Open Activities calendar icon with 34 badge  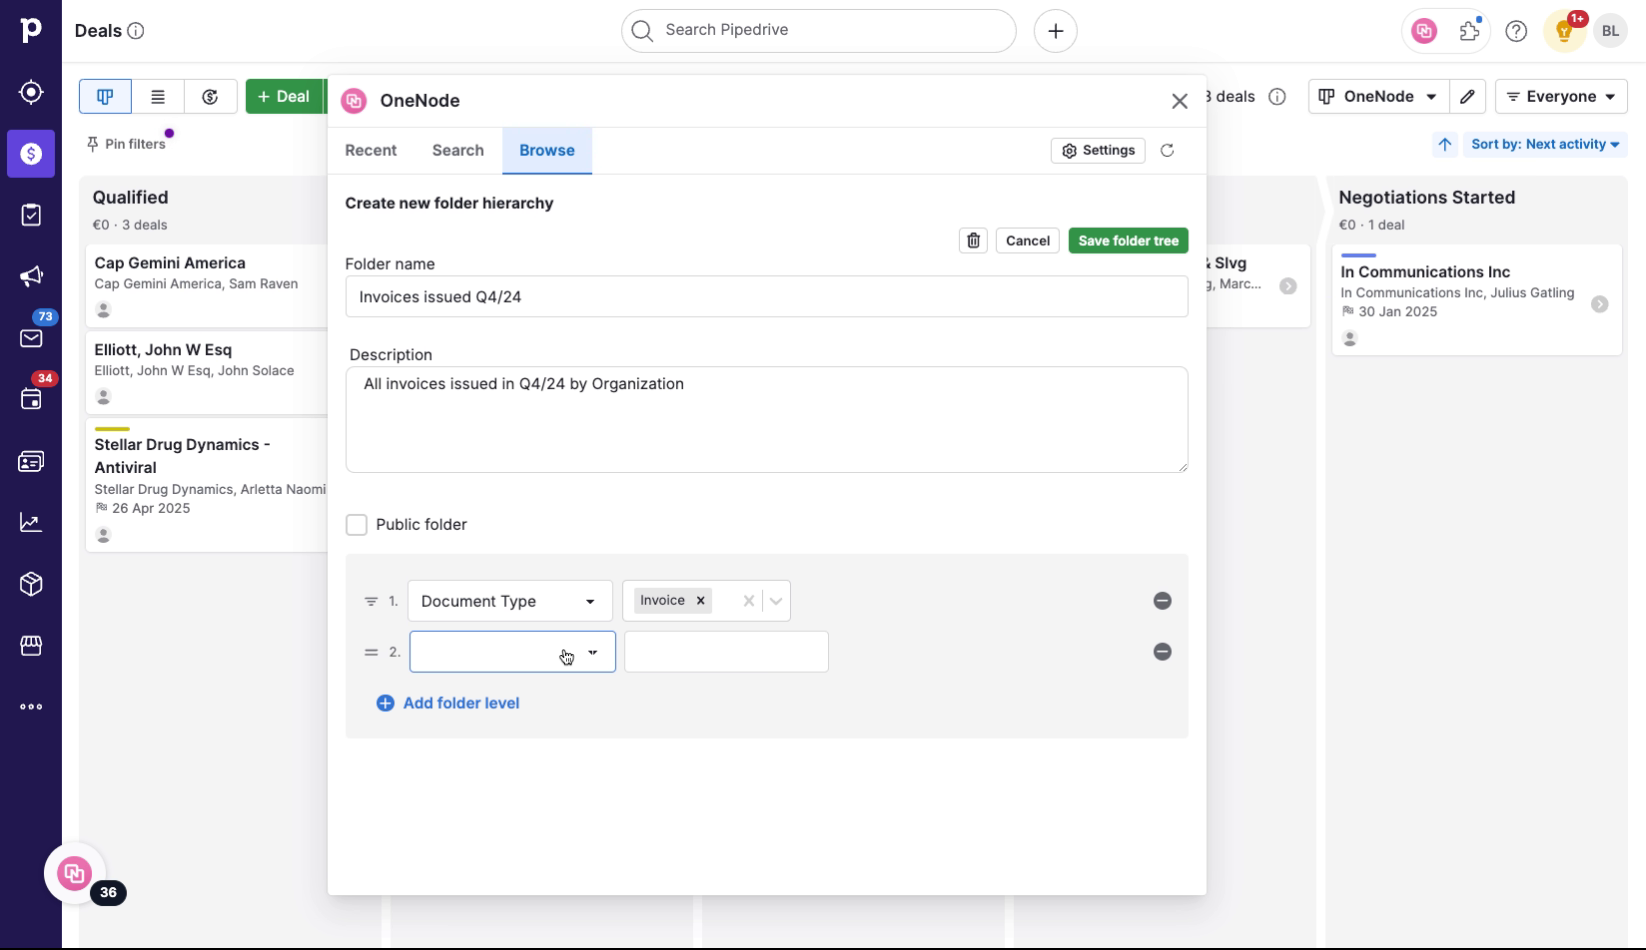pos(31,400)
